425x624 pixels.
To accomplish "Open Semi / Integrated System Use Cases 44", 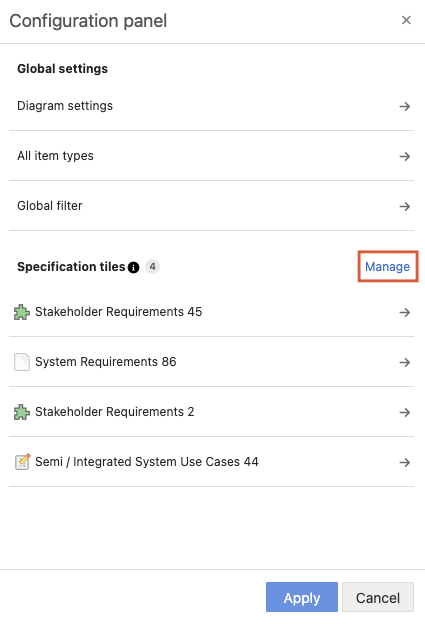I will 211,462.
